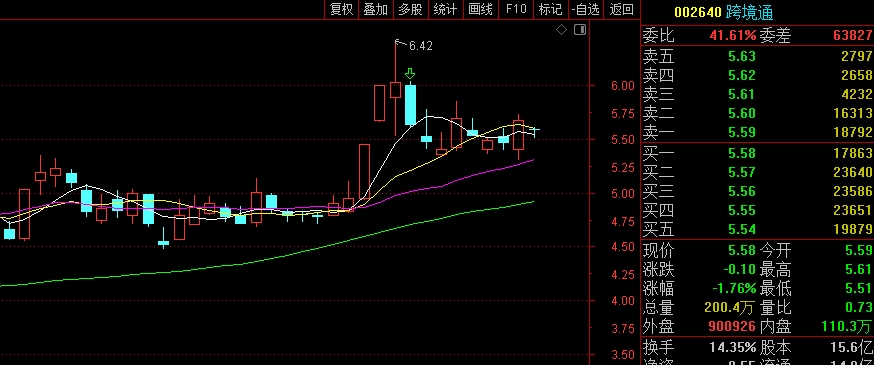The width and height of the screenshot is (874, 365).
Task: Remove stock via -自选 button
Action: (585, 9)
